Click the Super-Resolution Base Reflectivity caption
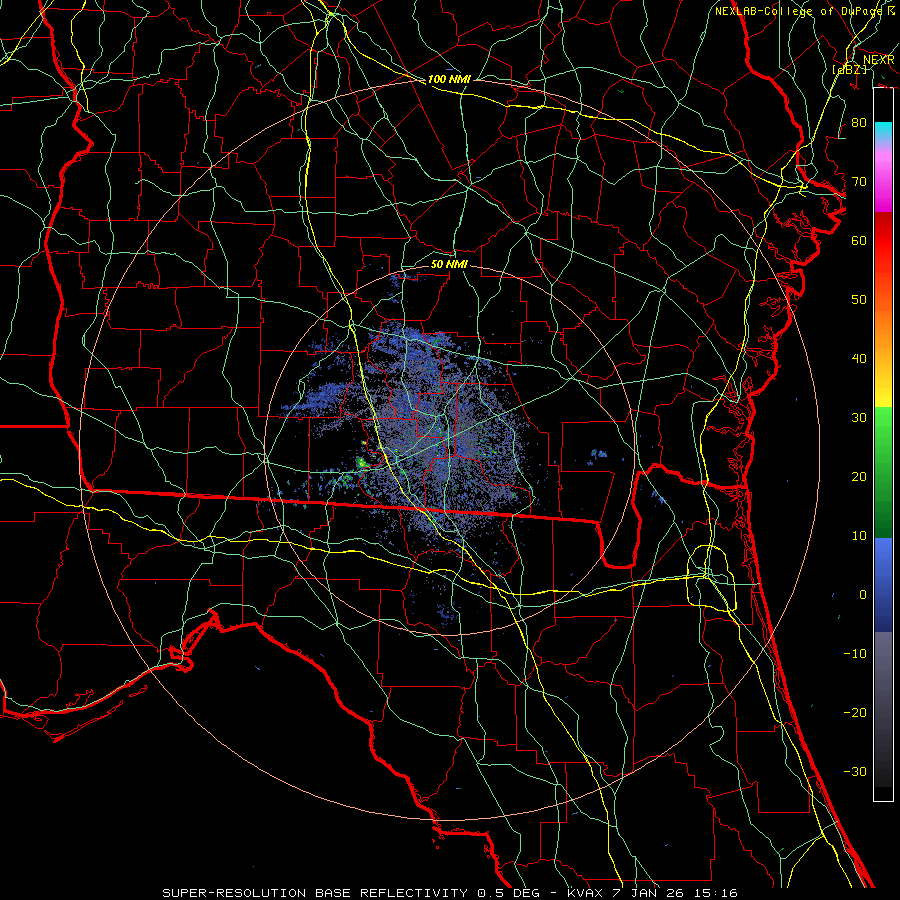 tap(352, 893)
